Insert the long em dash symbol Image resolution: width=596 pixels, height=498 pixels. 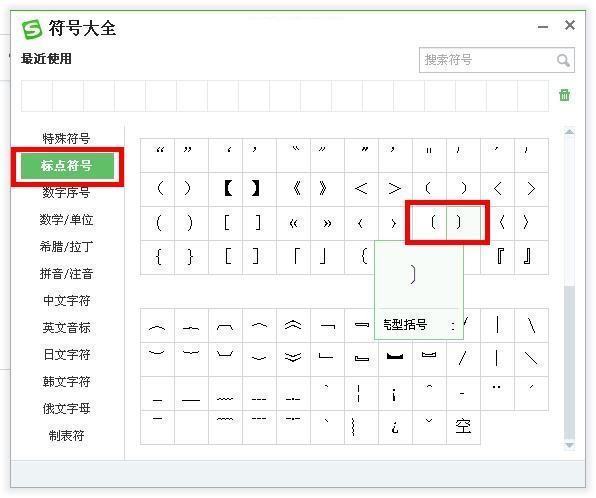pyautogui.click(x=191, y=393)
